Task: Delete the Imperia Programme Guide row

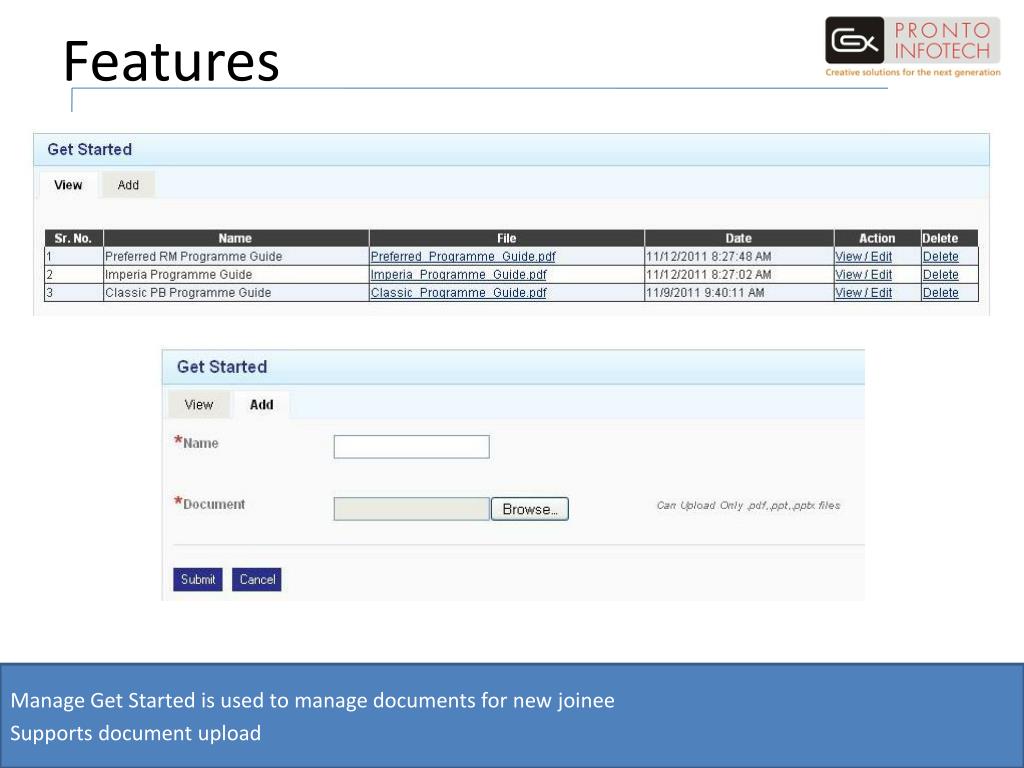Action: point(940,275)
